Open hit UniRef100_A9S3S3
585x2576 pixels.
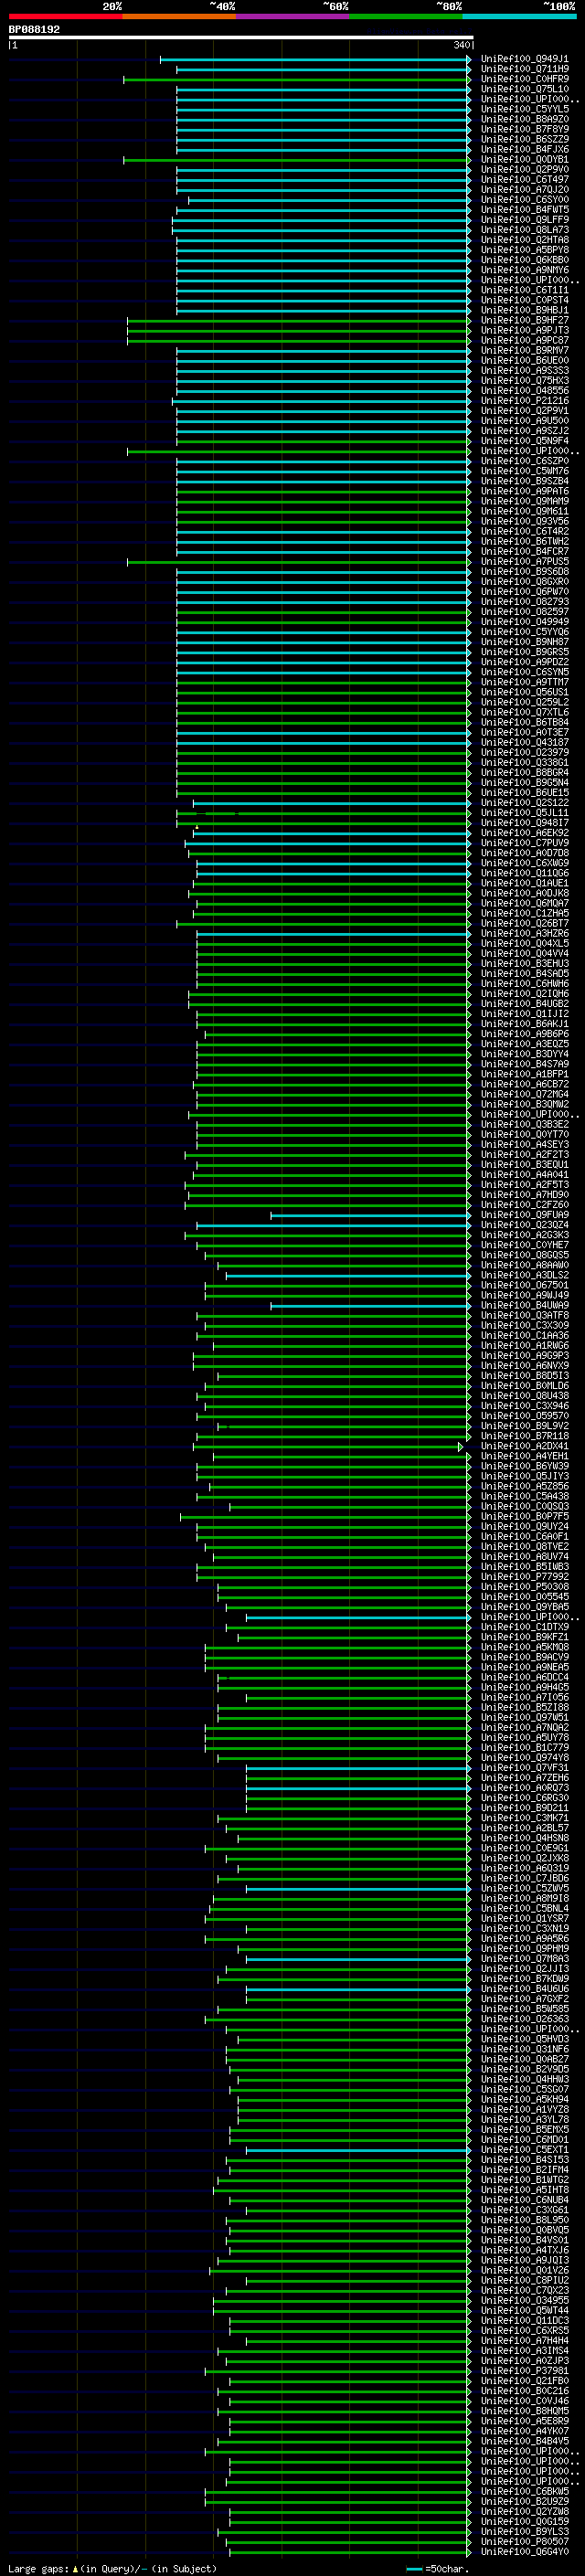(x=524, y=371)
